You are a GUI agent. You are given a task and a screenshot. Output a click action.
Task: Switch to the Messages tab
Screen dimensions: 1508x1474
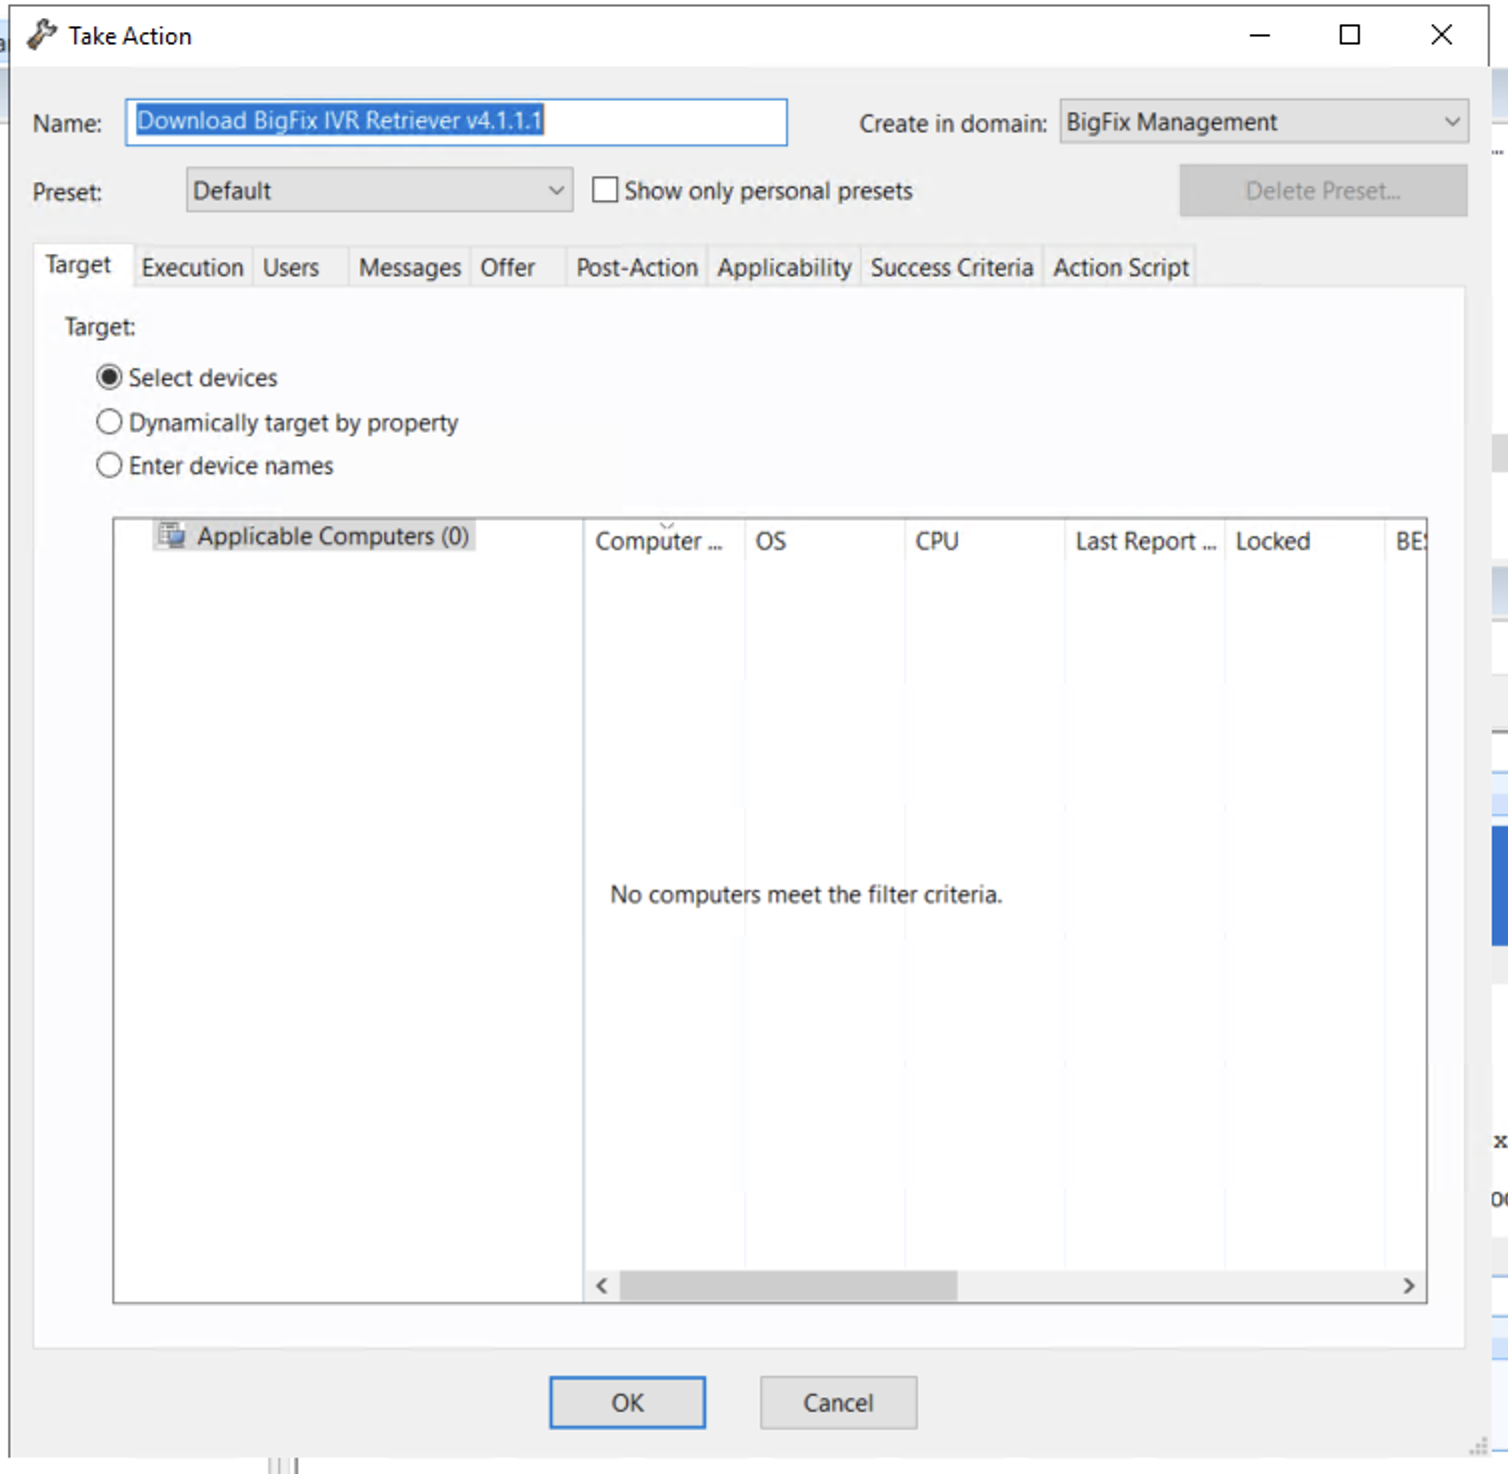[x=410, y=267]
